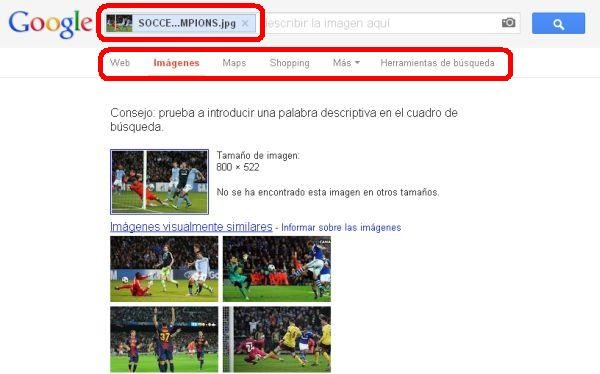Click the blue magnifying glass search button
Screen dimensions: 600x374
pyautogui.click(x=558, y=23)
